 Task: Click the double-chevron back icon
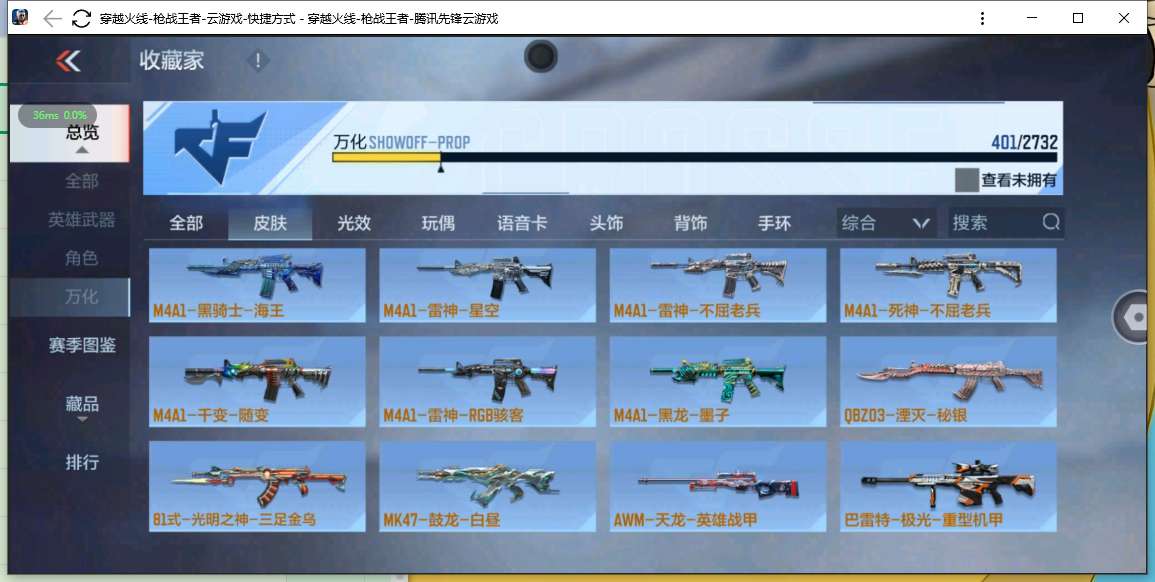[69, 61]
